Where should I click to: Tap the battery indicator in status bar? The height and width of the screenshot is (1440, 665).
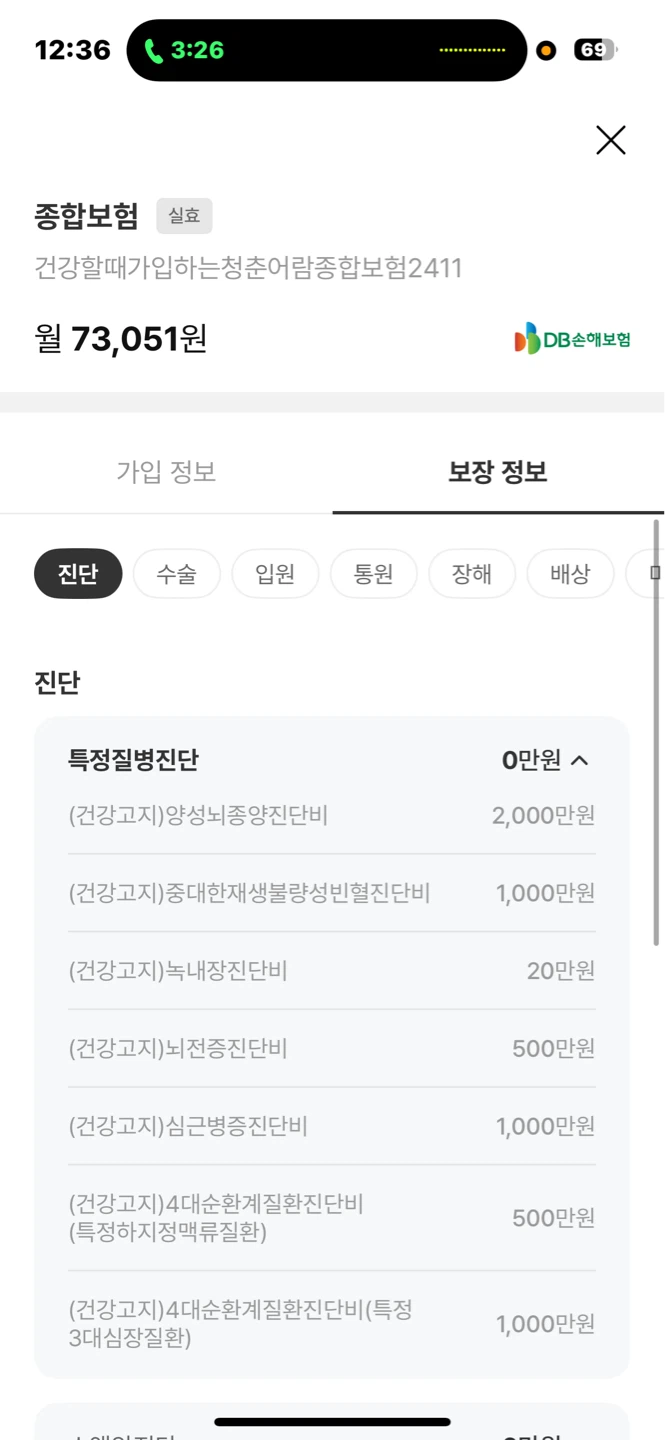(x=595, y=50)
